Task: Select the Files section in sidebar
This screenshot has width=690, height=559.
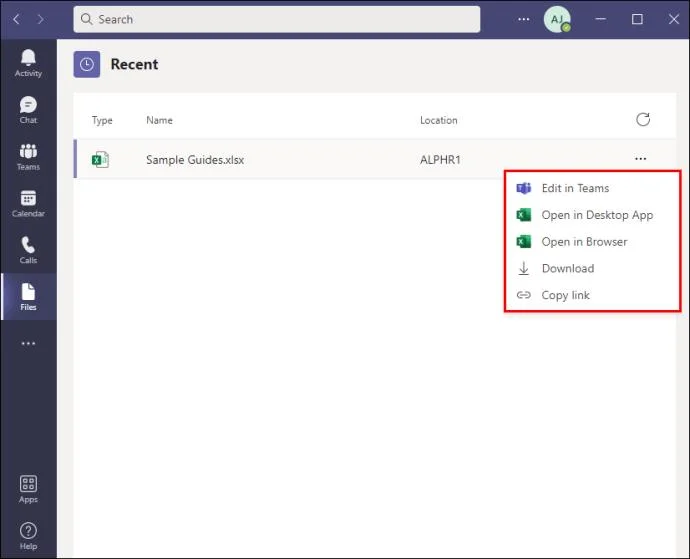Action: pyautogui.click(x=28, y=297)
